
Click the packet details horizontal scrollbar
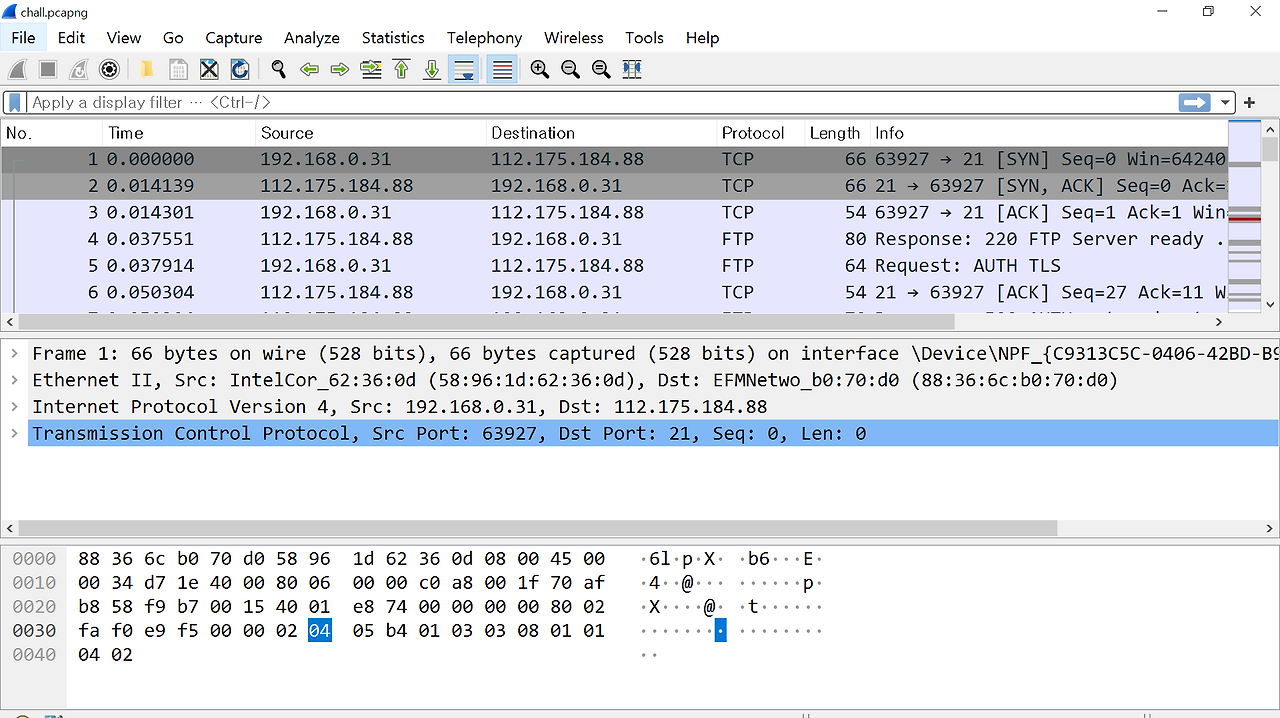point(538,528)
